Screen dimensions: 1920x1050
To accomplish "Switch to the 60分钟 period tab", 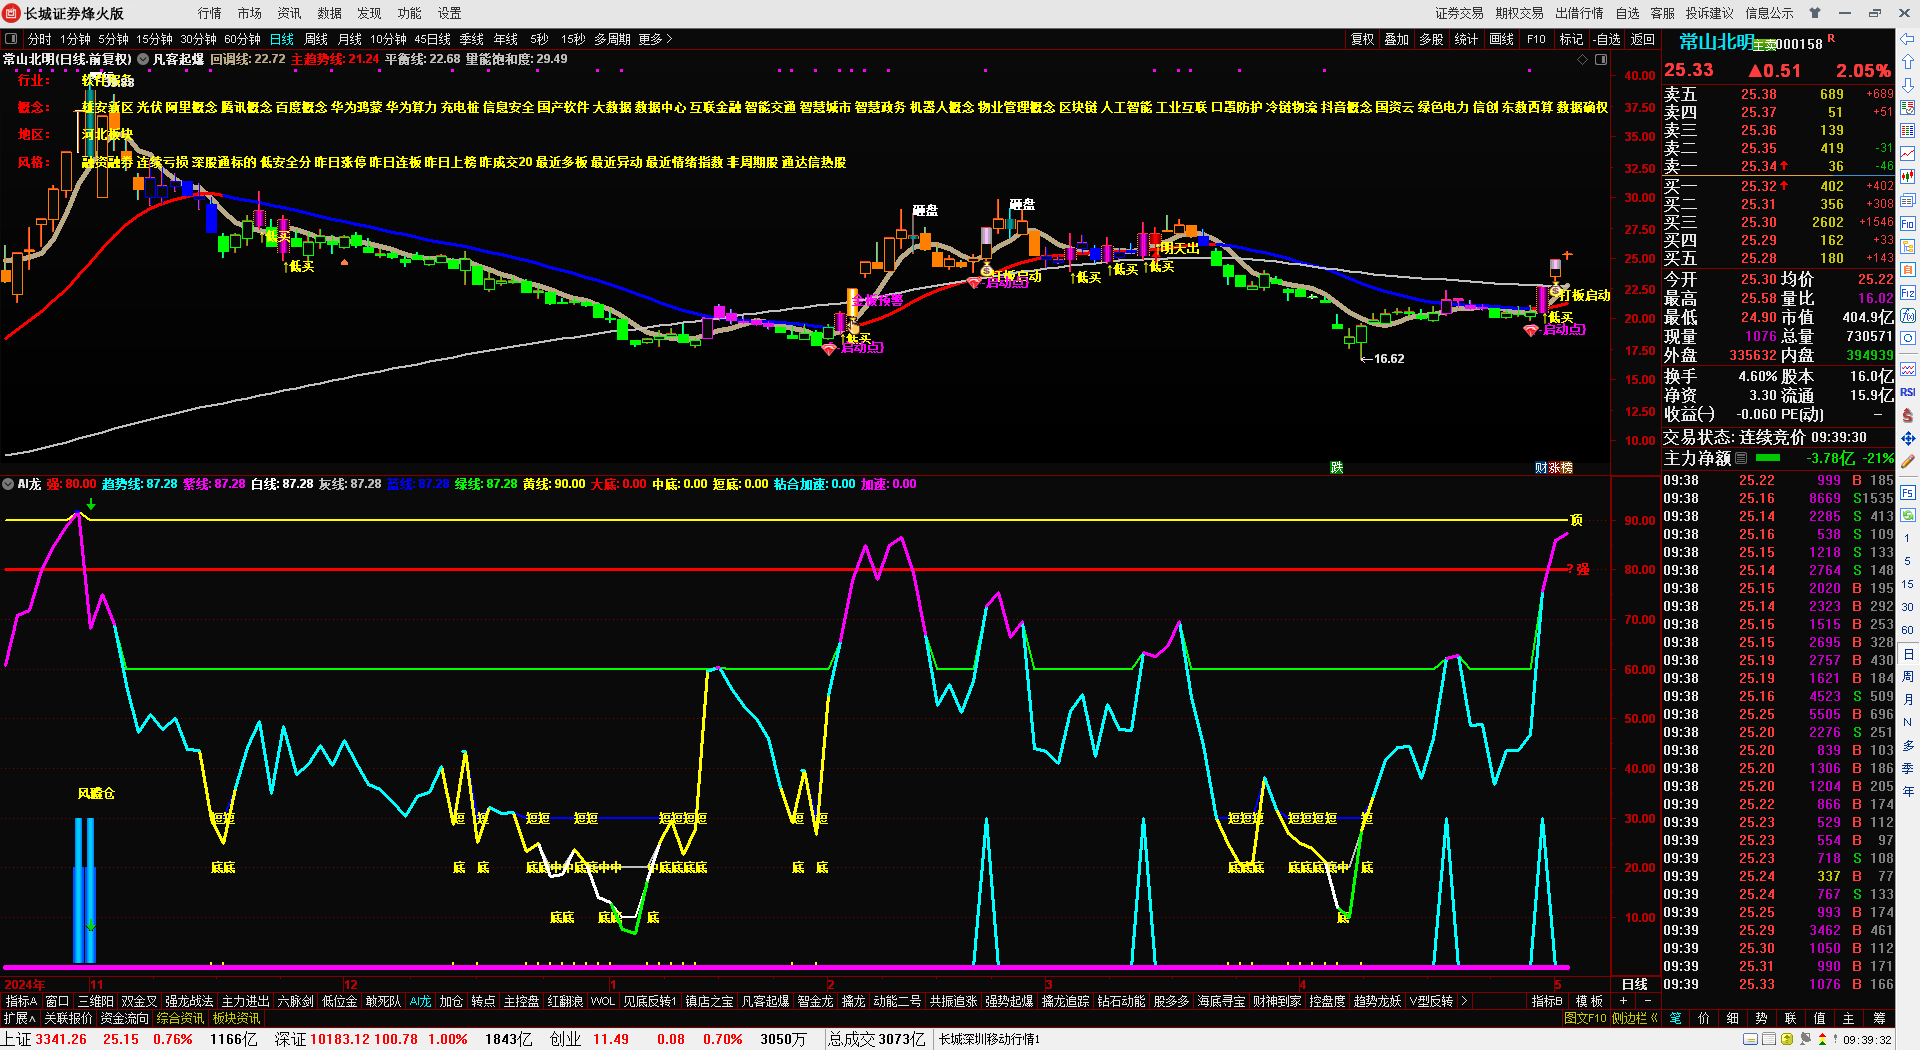I will (x=242, y=39).
